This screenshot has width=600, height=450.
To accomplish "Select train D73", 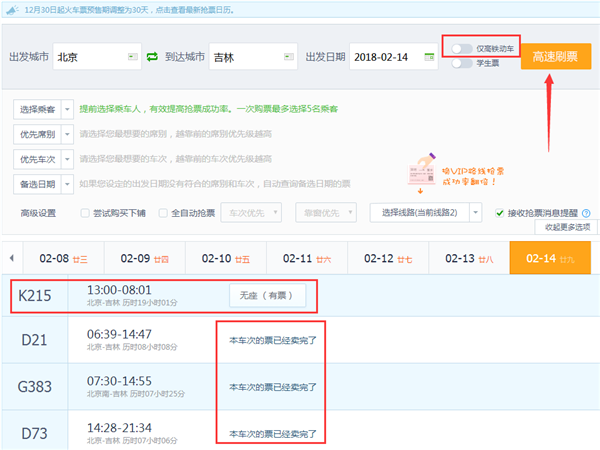I will (34, 434).
